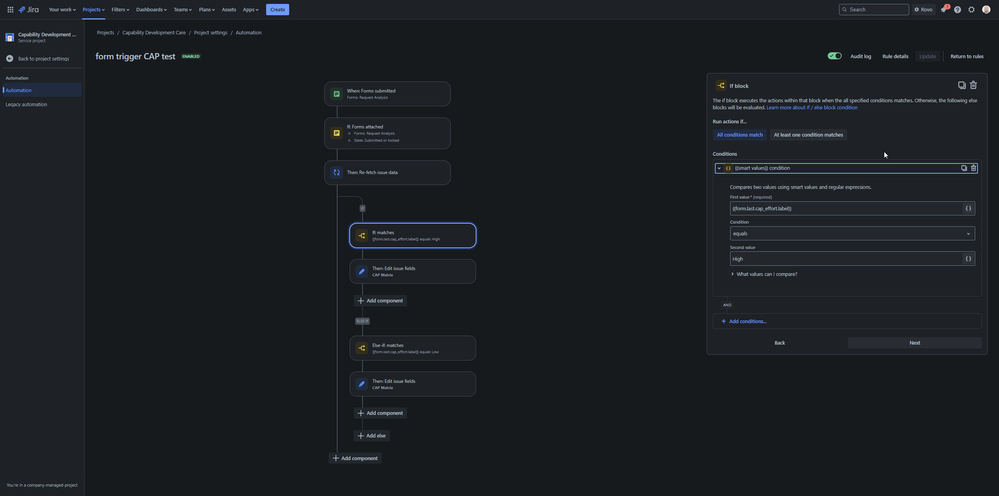Screen dimensions: 999x496
Task: Click Return to rules
Action: tap(967, 56)
